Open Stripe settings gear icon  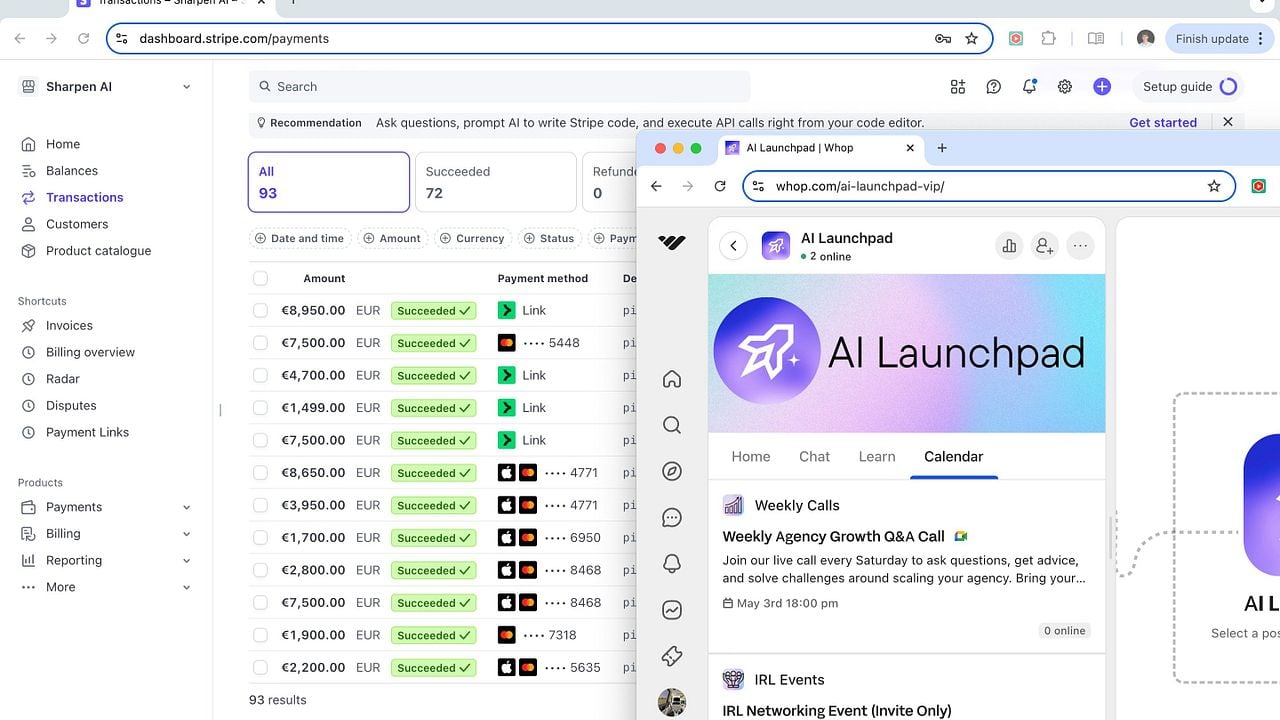1065,87
